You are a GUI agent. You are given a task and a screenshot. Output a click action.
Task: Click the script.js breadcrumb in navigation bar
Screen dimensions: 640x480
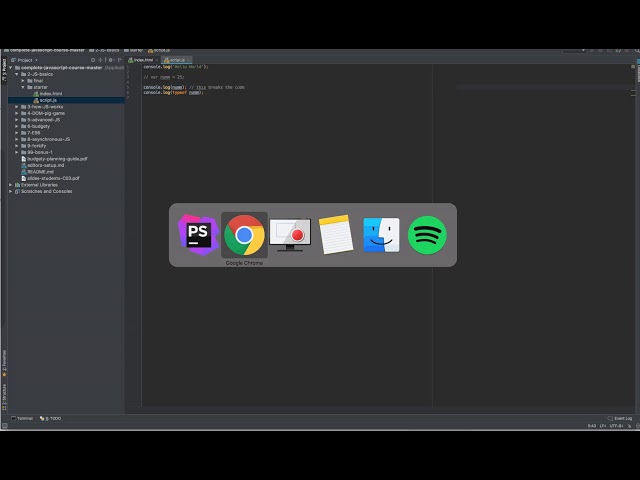point(159,51)
